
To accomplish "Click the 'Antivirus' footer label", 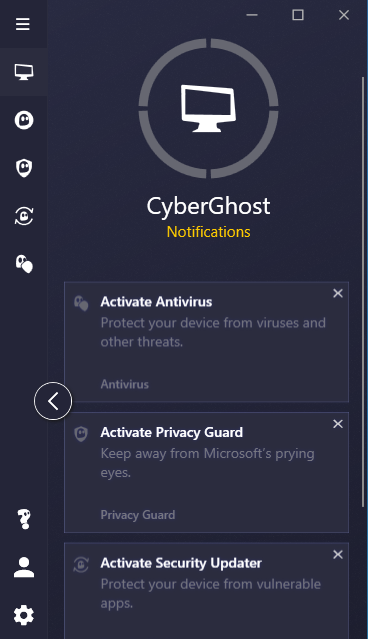I will [125, 384].
